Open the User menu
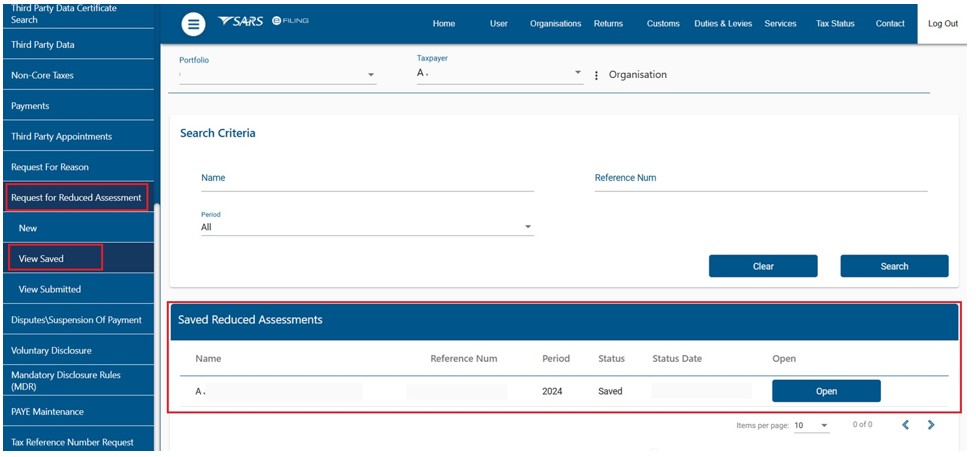 499,24
